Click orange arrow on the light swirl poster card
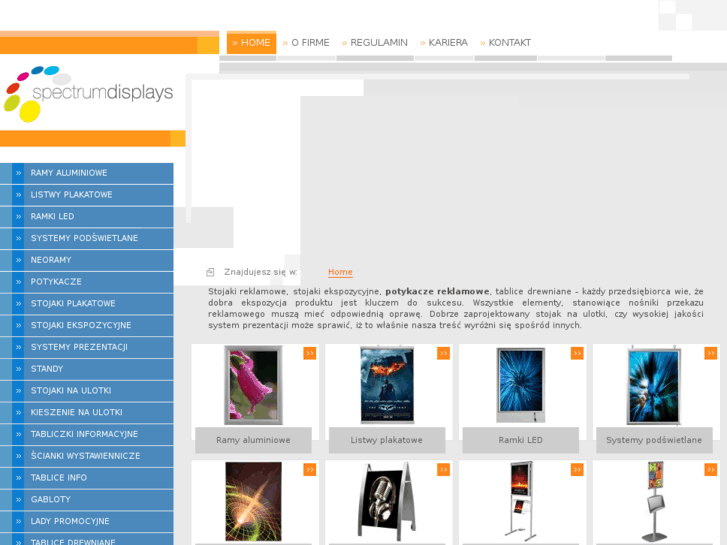The height and width of the screenshot is (545, 727). 310,470
